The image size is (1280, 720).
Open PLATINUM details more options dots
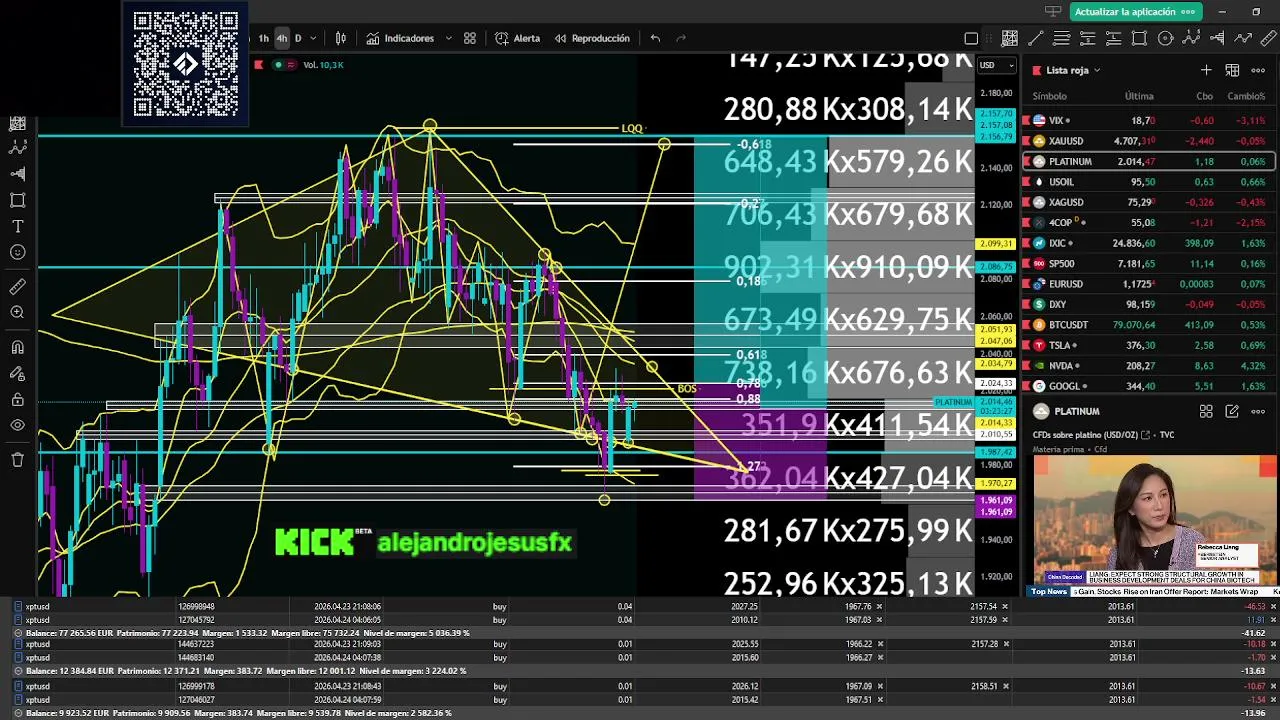tap(1258, 411)
